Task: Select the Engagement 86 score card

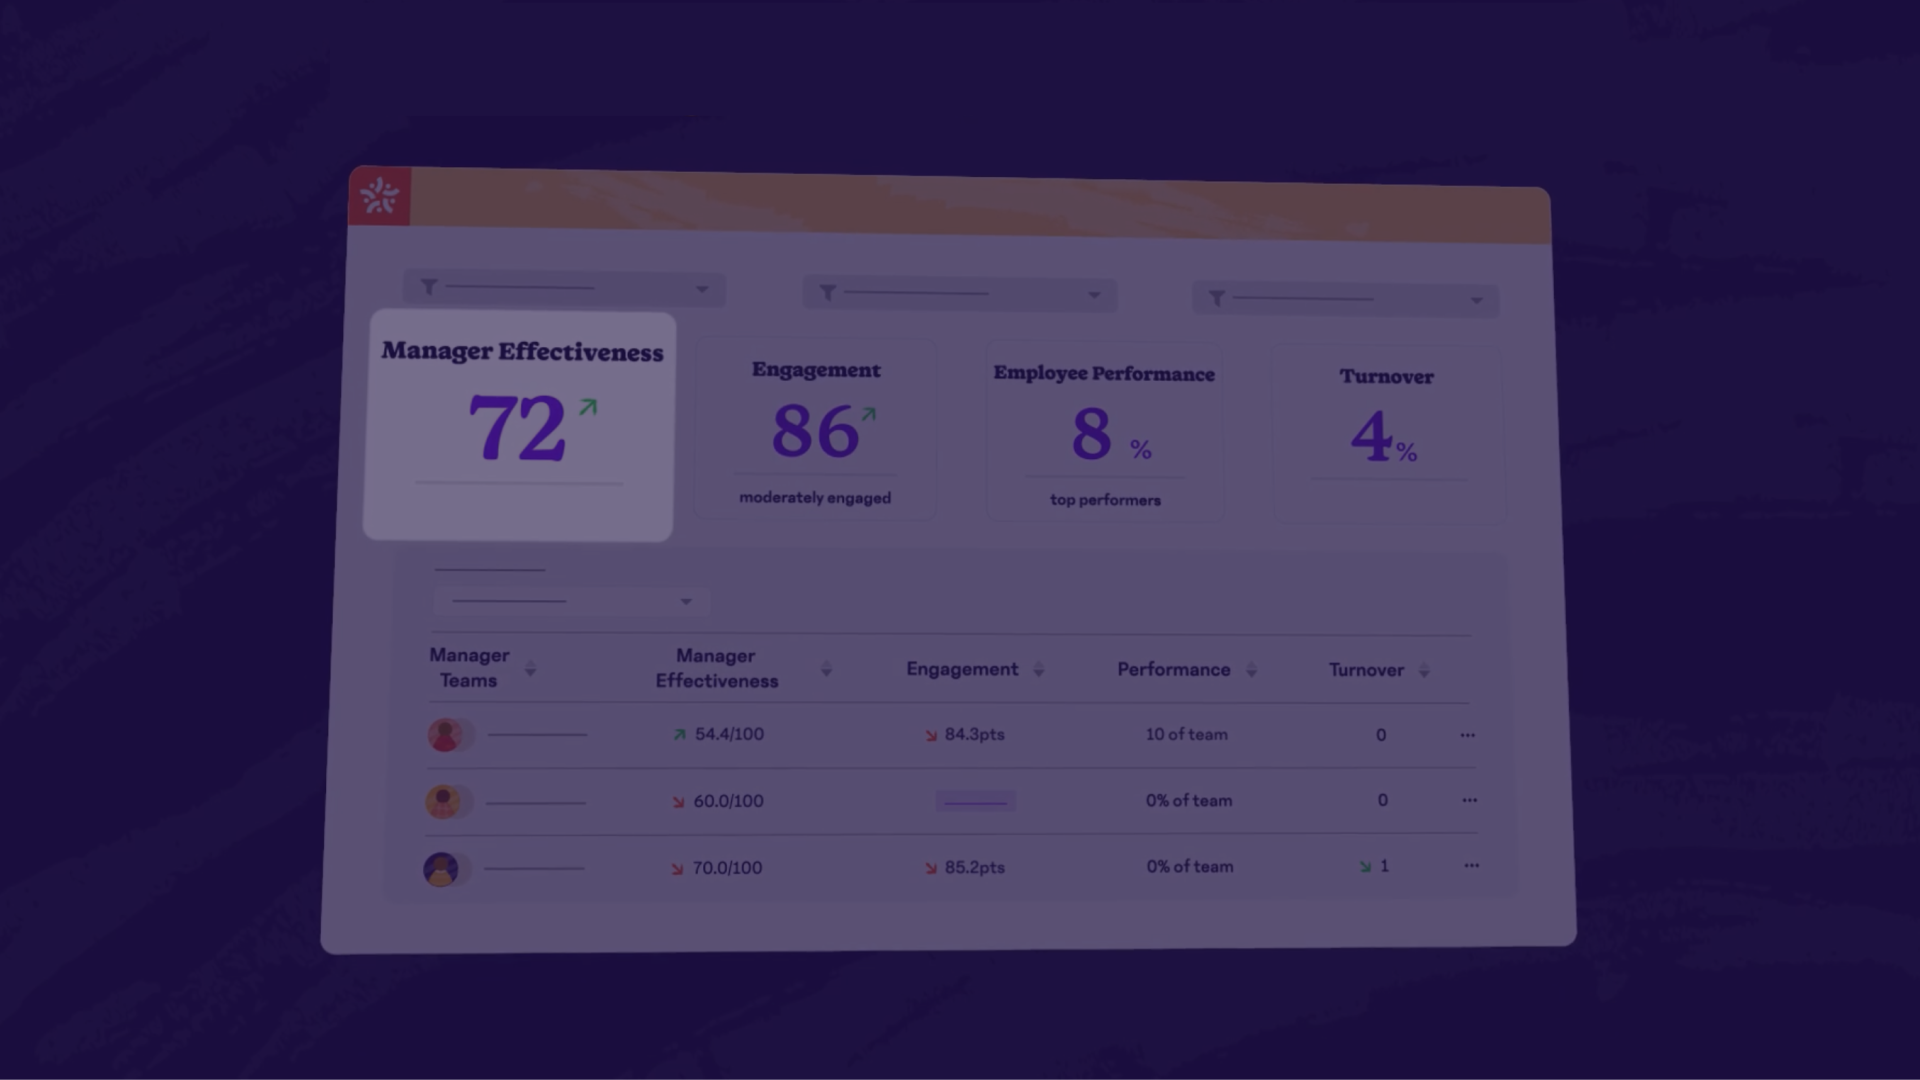Action: (x=816, y=430)
